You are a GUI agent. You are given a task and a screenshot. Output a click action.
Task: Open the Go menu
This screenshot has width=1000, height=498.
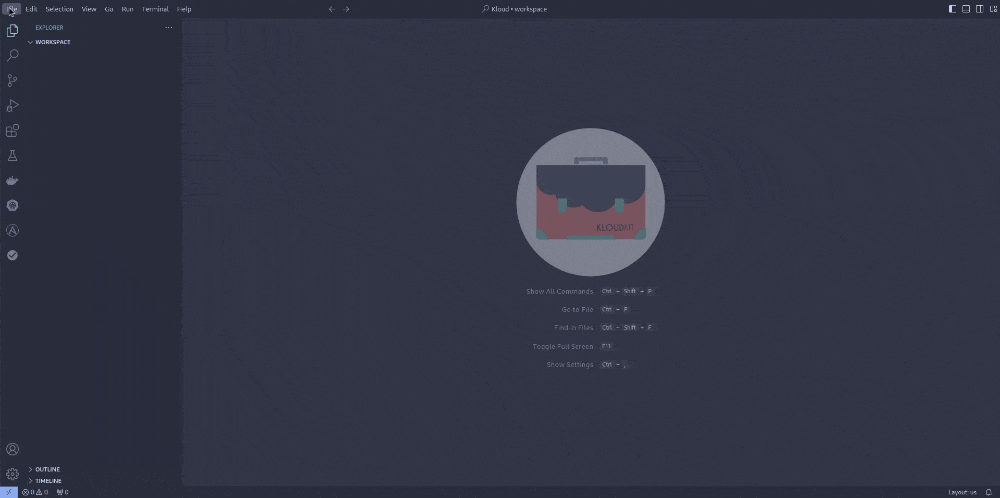point(109,9)
